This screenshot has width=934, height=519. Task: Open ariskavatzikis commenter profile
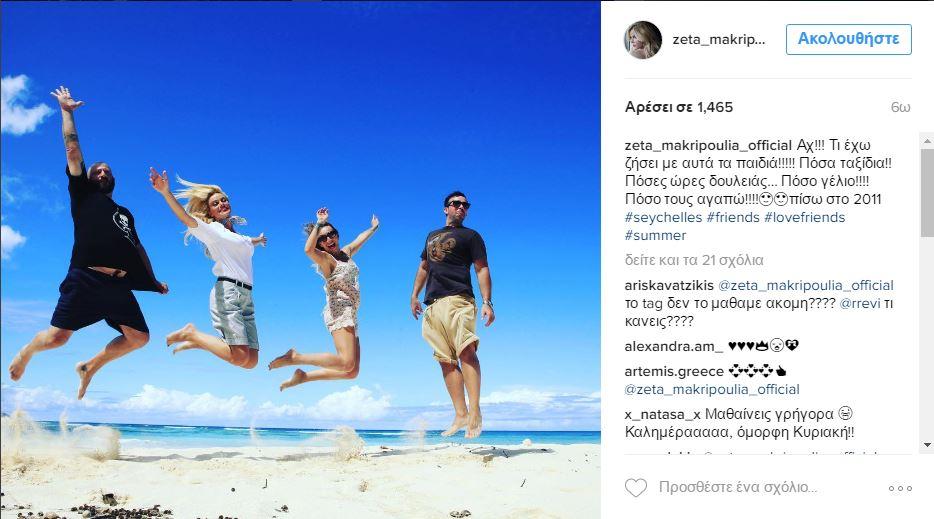click(669, 285)
